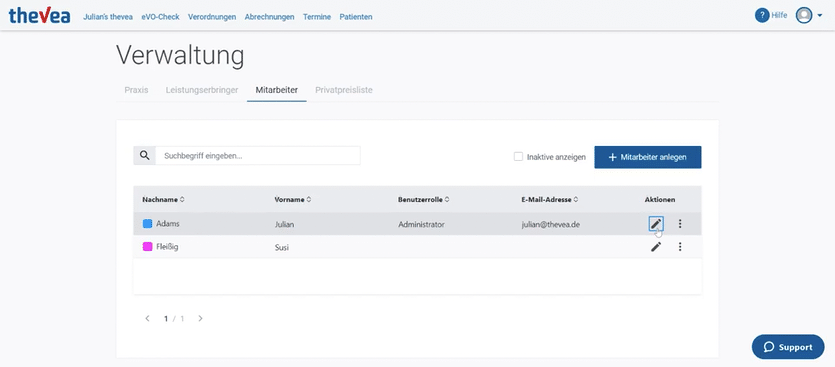Edit employee Fleißig with pencil icon

pyautogui.click(x=656, y=247)
